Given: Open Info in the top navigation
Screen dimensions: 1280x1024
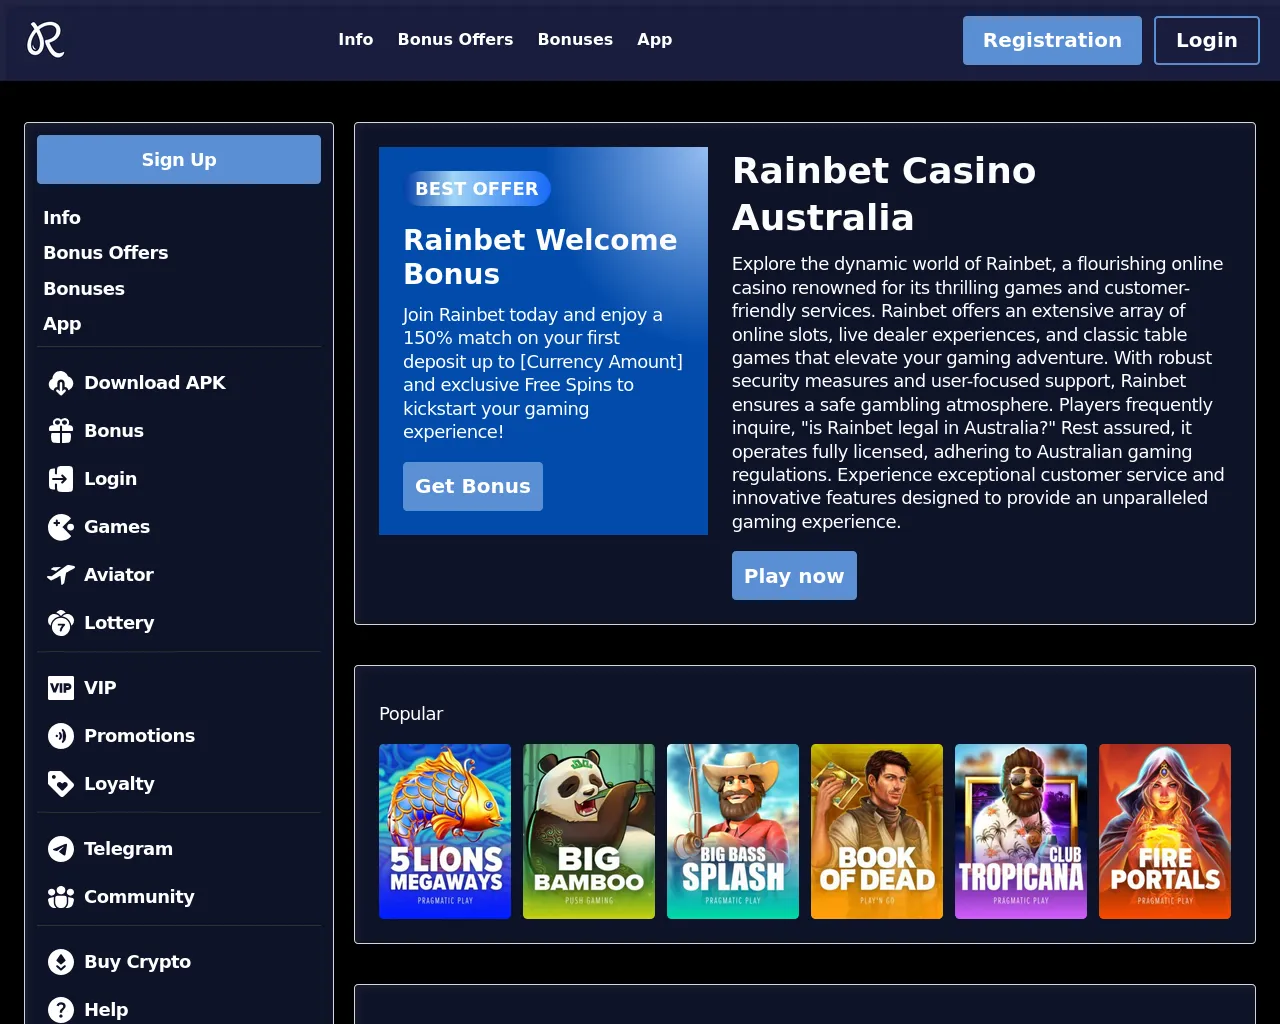Looking at the screenshot, I should tap(356, 40).
